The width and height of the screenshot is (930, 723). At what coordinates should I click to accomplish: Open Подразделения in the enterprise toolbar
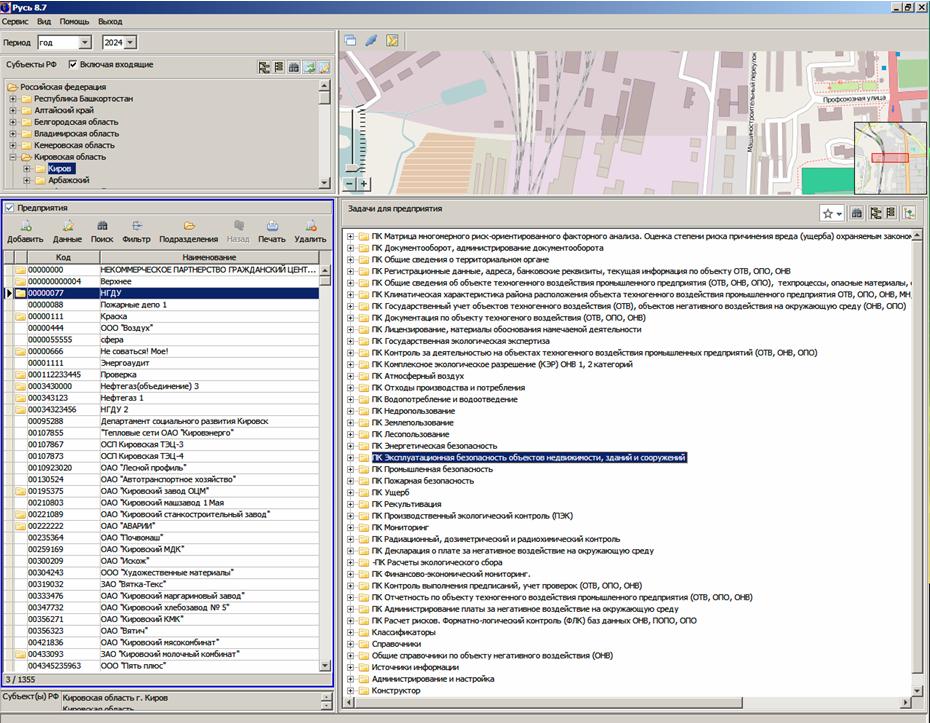pyautogui.click(x=188, y=226)
